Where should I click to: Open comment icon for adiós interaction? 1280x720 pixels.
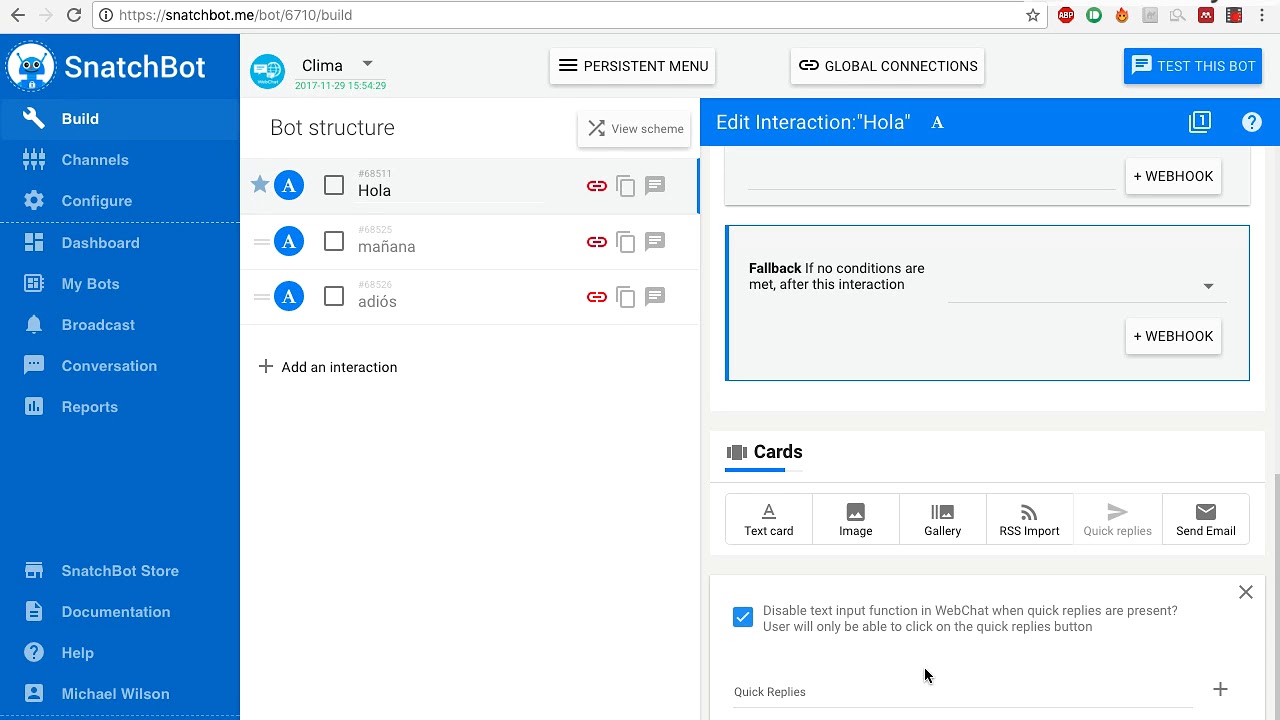(655, 296)
